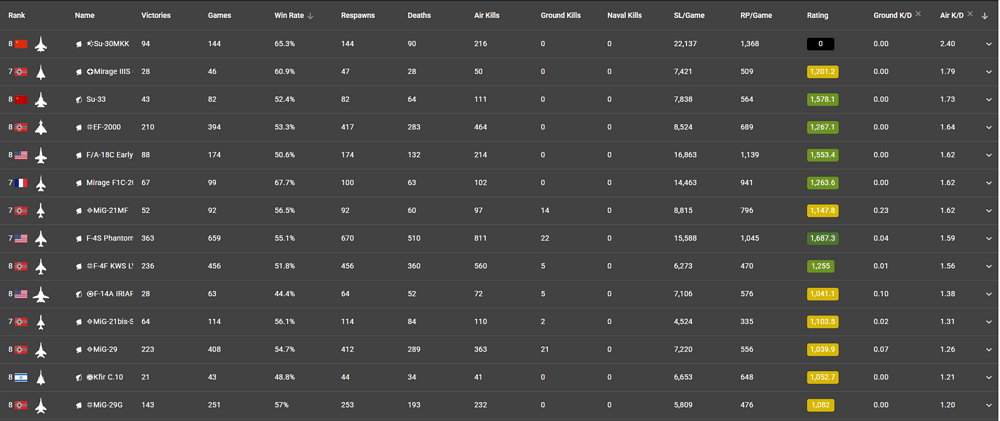The width and height of the screenshot is (1000, 421).
Task: Click the down arrow sort icon after Air K/D
Action: coord(985,16)
